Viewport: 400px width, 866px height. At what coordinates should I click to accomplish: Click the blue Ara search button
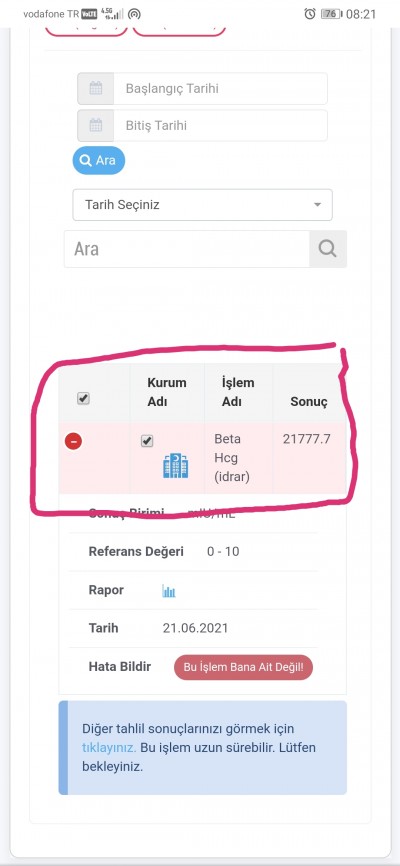click(x=99, y=160)
